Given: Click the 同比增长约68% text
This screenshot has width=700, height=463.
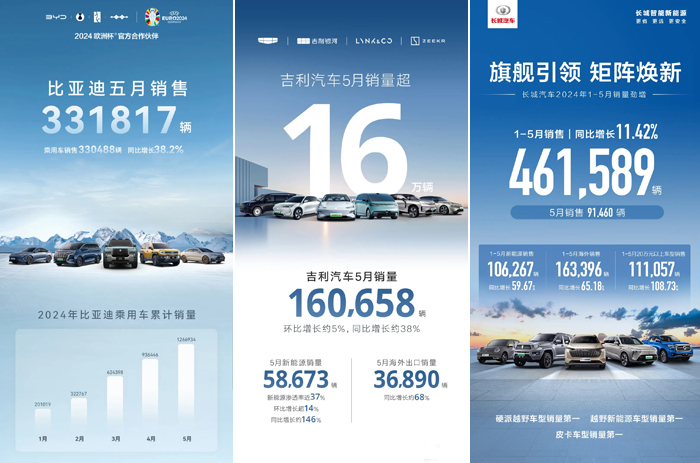Looking at the screenshot, I should click(407, 397).
